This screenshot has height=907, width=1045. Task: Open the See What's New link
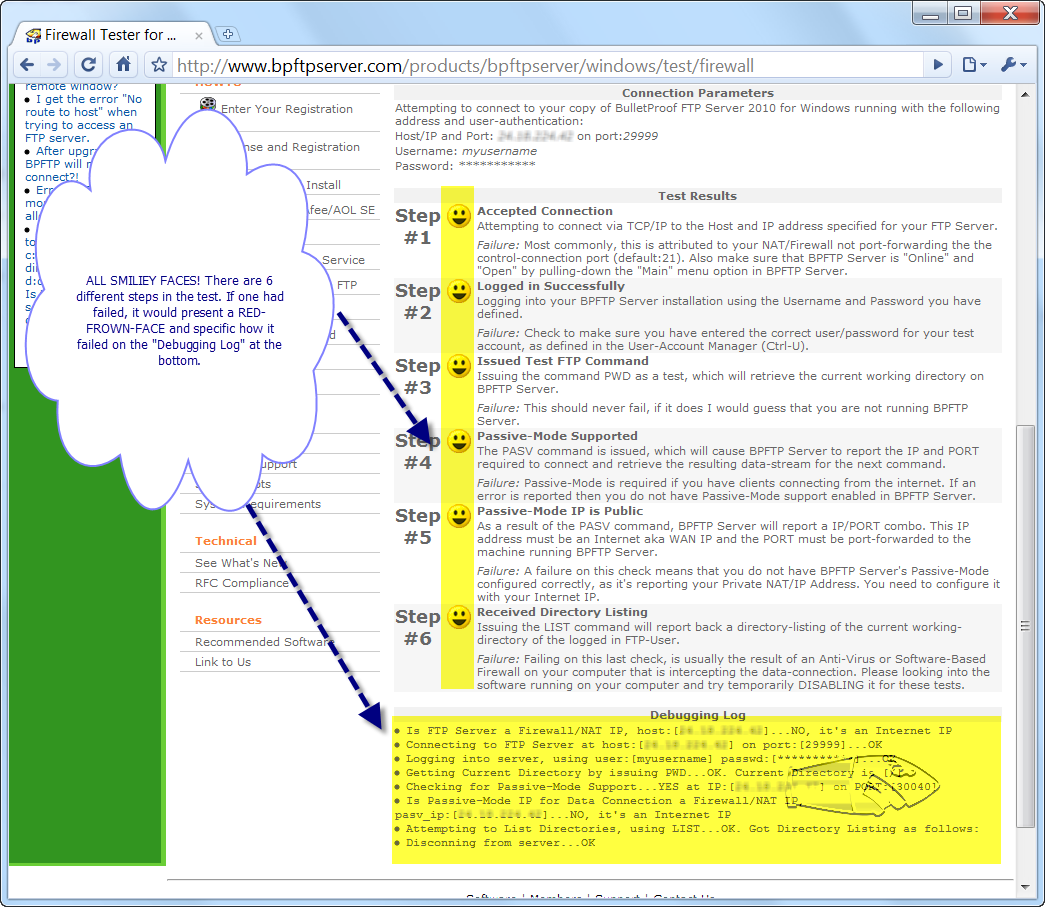(x=240, y=563)
